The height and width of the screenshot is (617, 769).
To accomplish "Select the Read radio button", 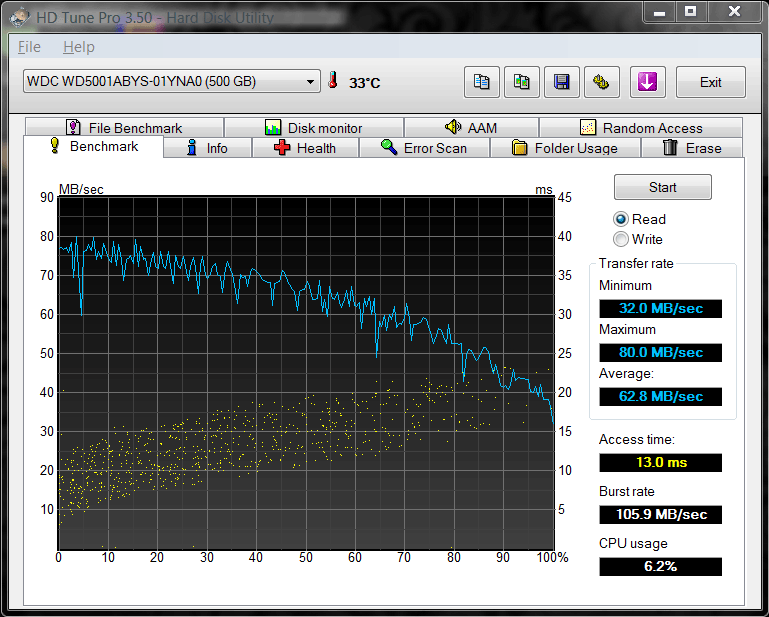I will click(x=621, y=219).
